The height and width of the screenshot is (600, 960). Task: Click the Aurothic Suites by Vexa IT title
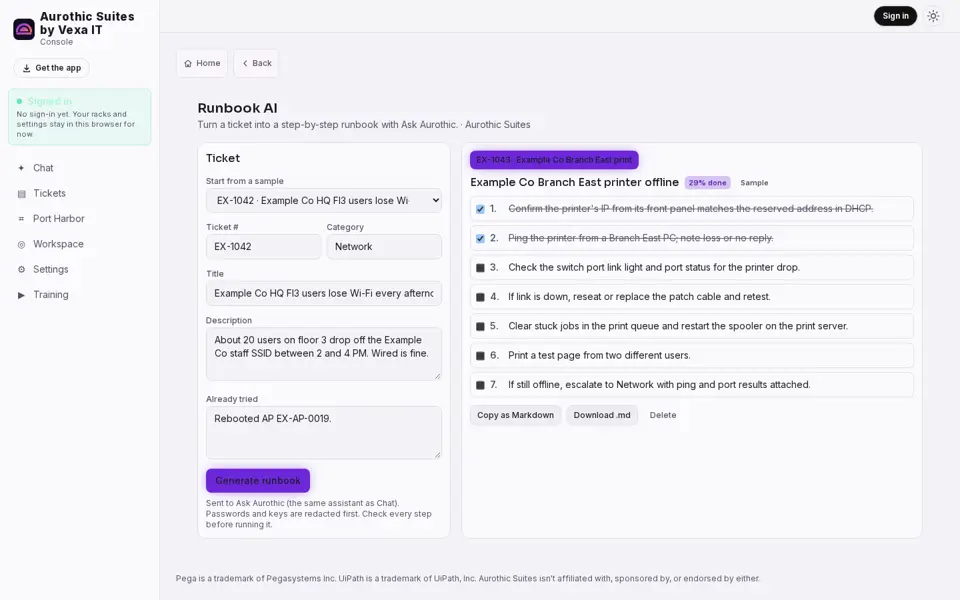click(87, 23)
